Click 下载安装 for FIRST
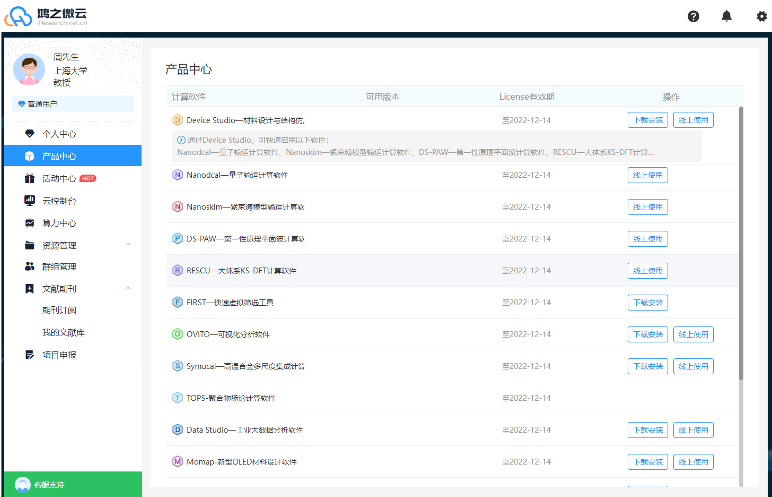 (647, 302)
